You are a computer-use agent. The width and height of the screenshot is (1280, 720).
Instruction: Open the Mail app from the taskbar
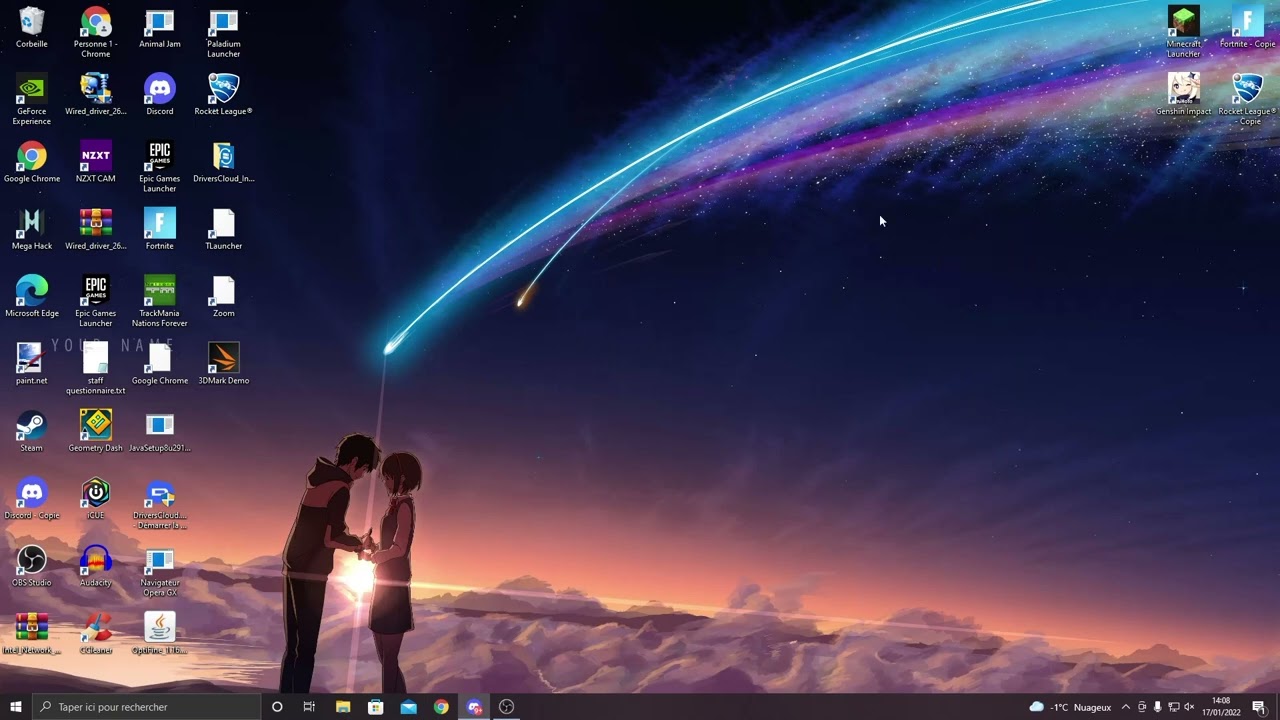(x=408, y=707)
